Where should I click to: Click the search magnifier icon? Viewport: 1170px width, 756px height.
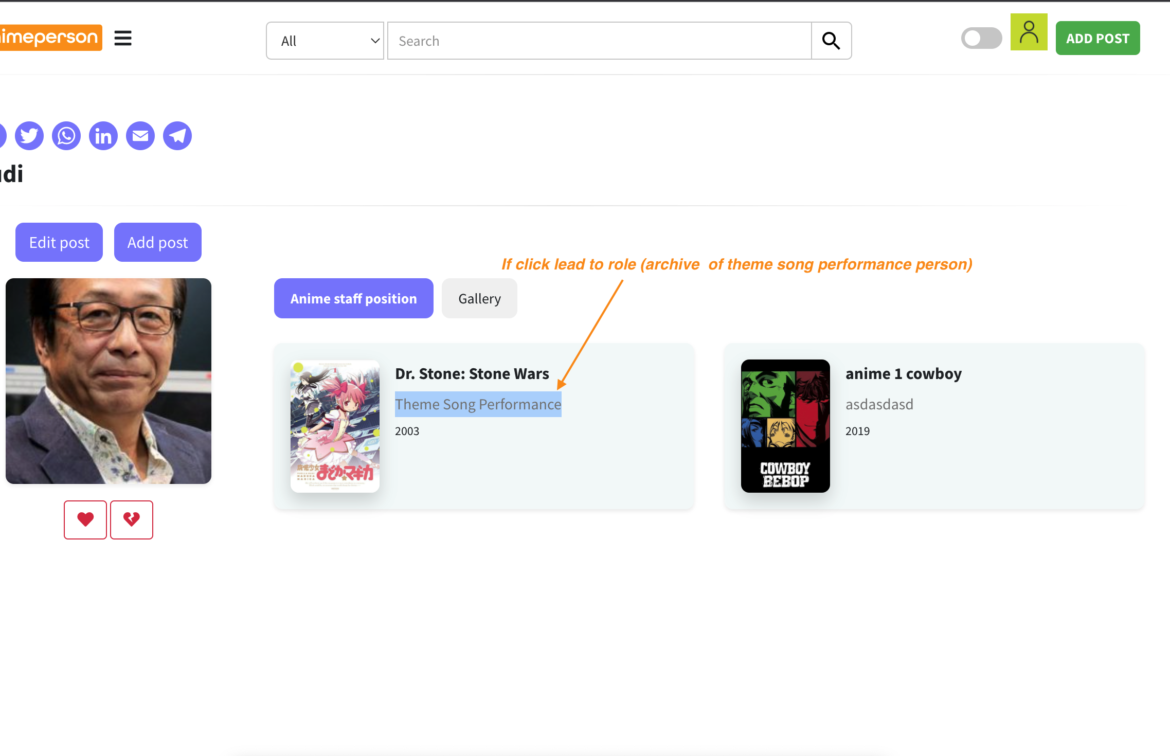831,41
